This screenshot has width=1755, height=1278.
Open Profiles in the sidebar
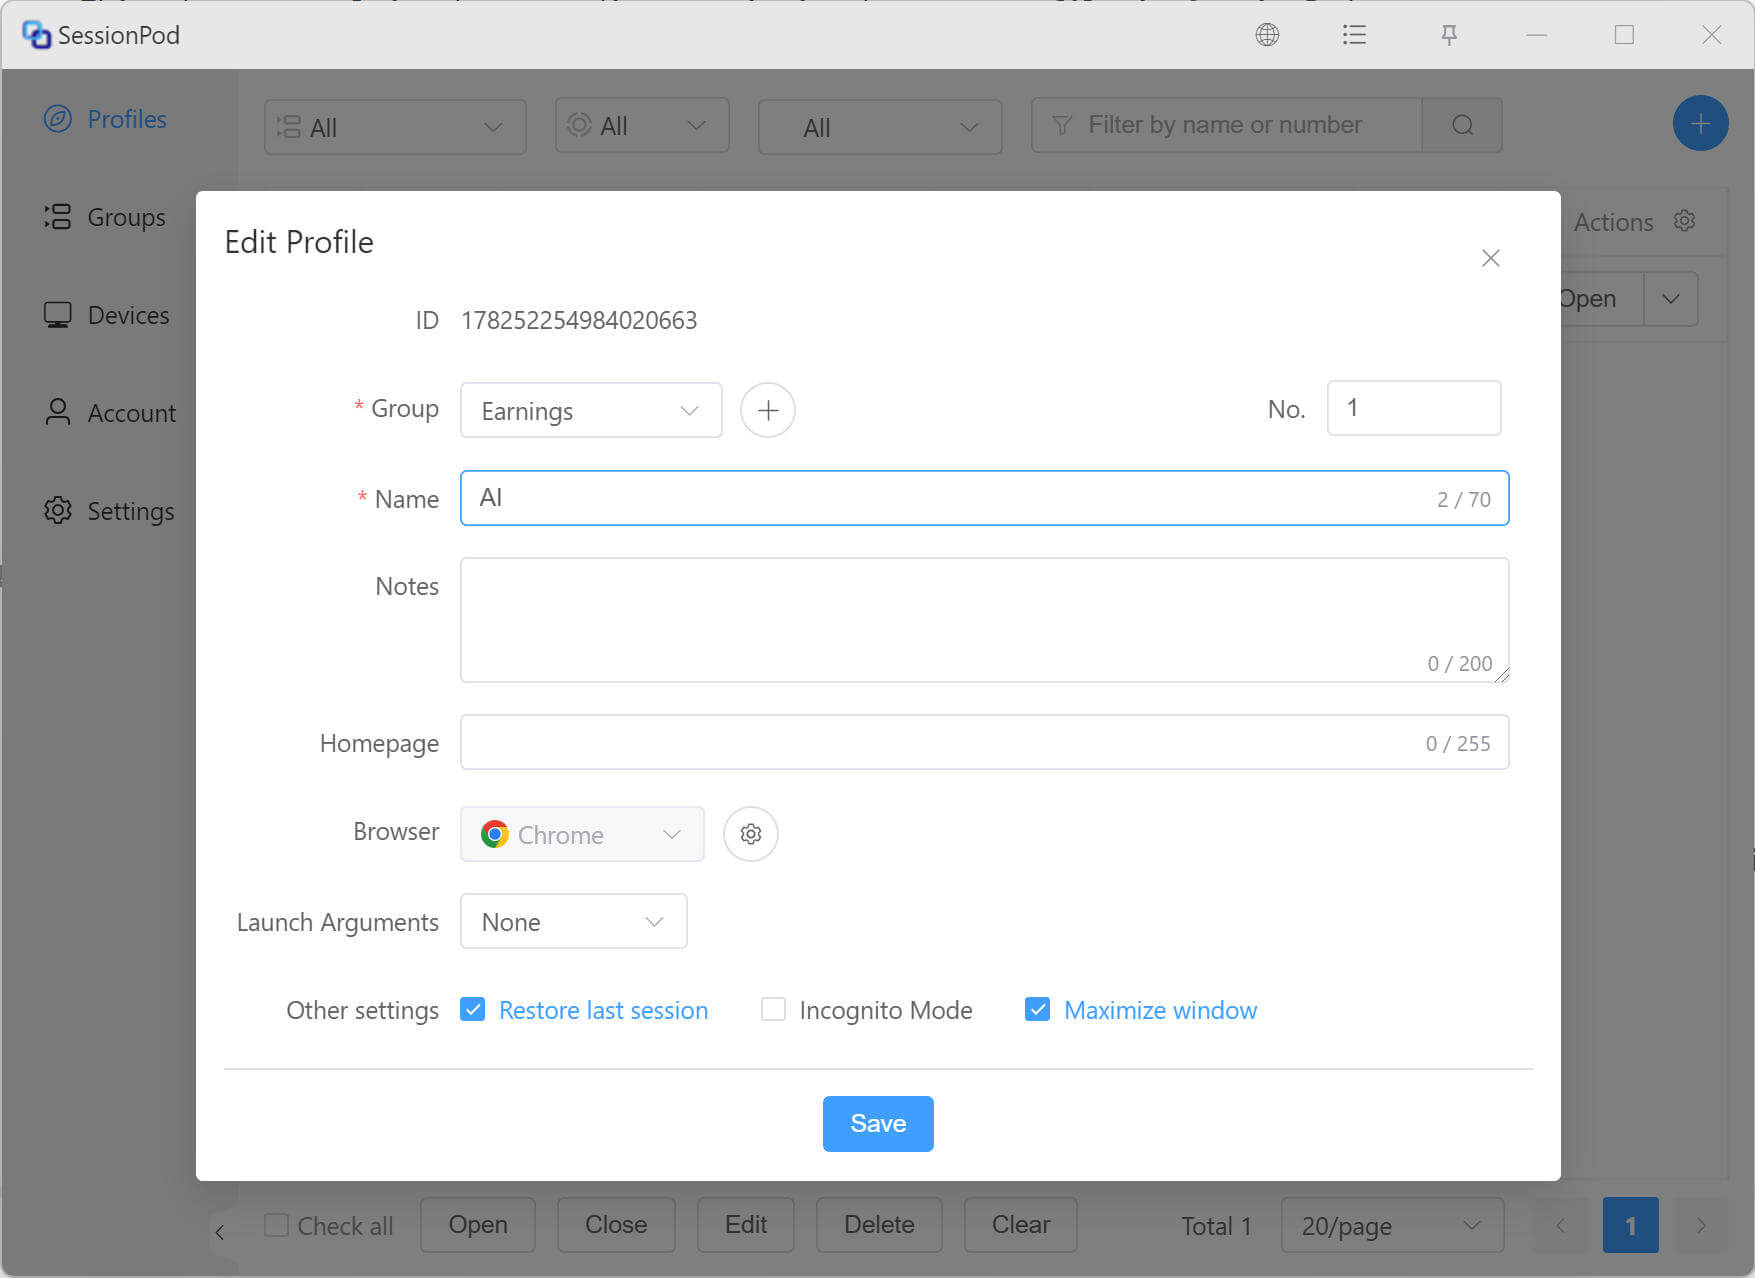(x=105, y=119)
